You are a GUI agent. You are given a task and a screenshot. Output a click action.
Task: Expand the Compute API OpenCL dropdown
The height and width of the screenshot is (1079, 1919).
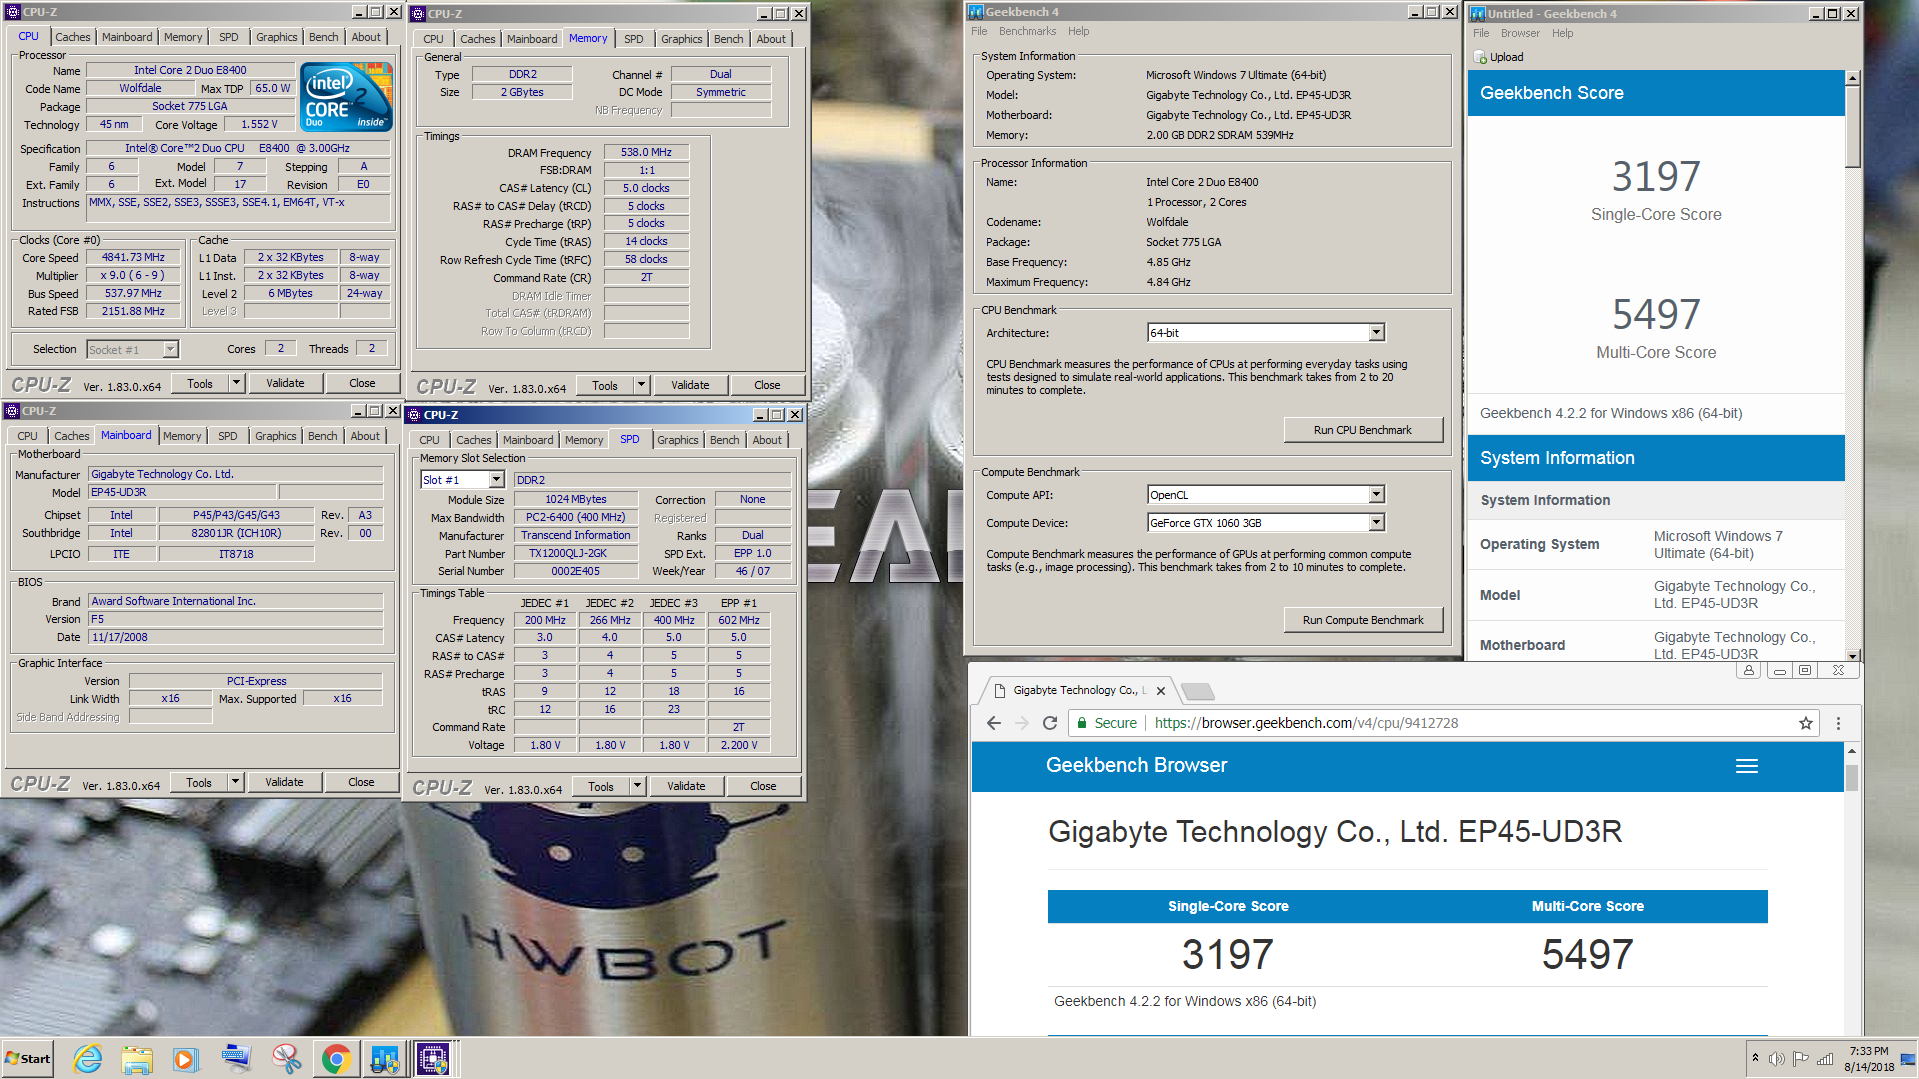point(1376,495)
